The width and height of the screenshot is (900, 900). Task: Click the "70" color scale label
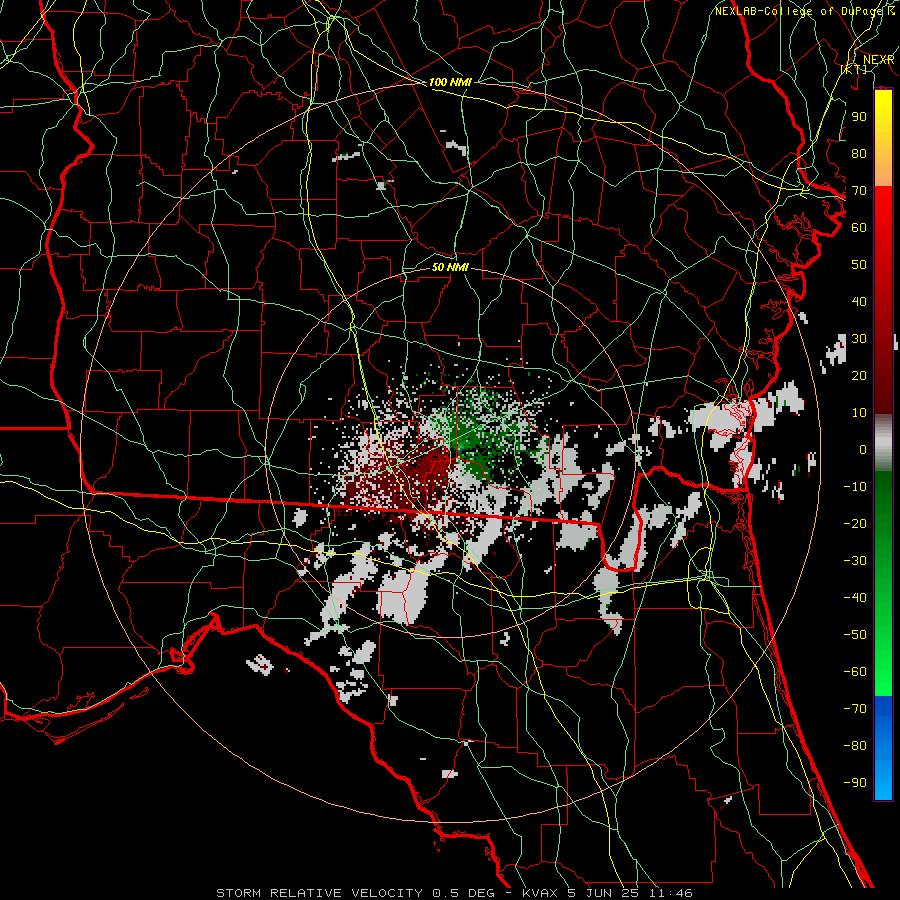859,191
